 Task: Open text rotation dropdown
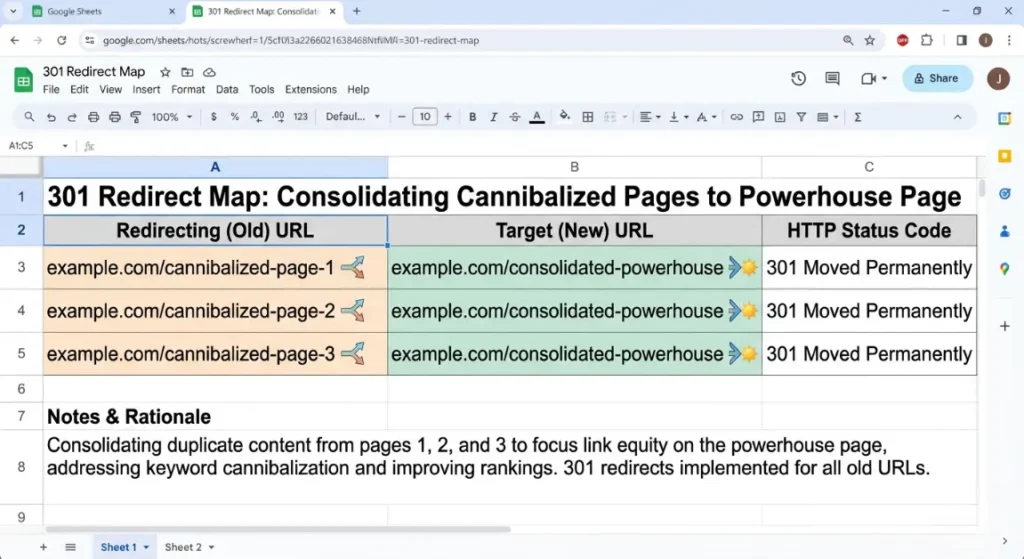point(707,117)
